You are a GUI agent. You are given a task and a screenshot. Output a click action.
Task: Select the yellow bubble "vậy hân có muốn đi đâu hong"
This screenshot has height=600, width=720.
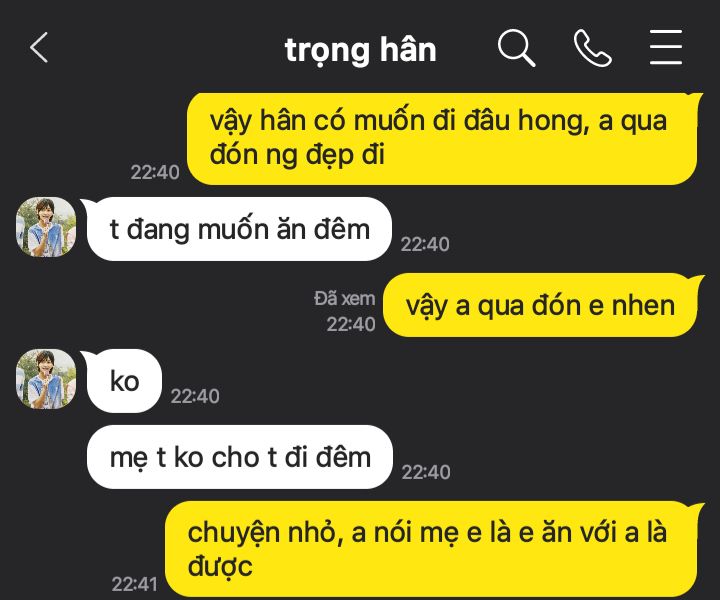click(442, 139)
